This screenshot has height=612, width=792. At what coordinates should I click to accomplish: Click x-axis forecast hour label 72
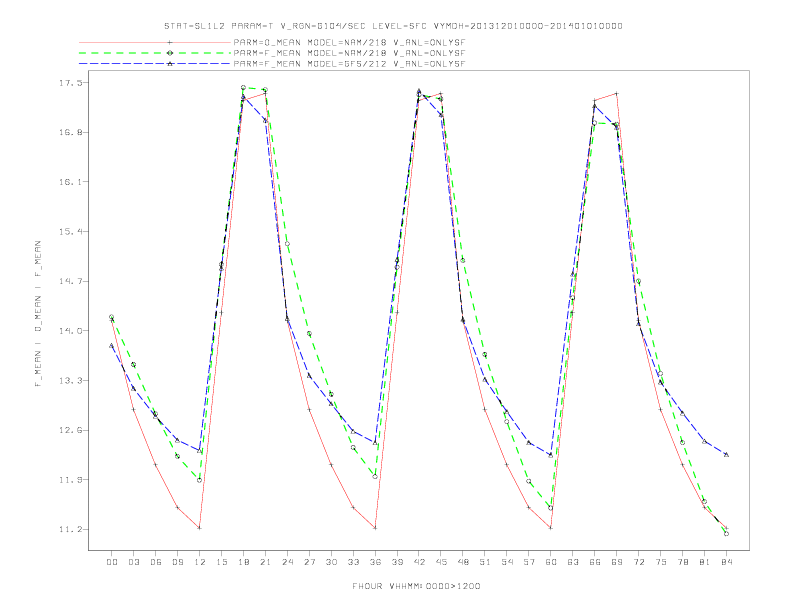tap(639, 562)
